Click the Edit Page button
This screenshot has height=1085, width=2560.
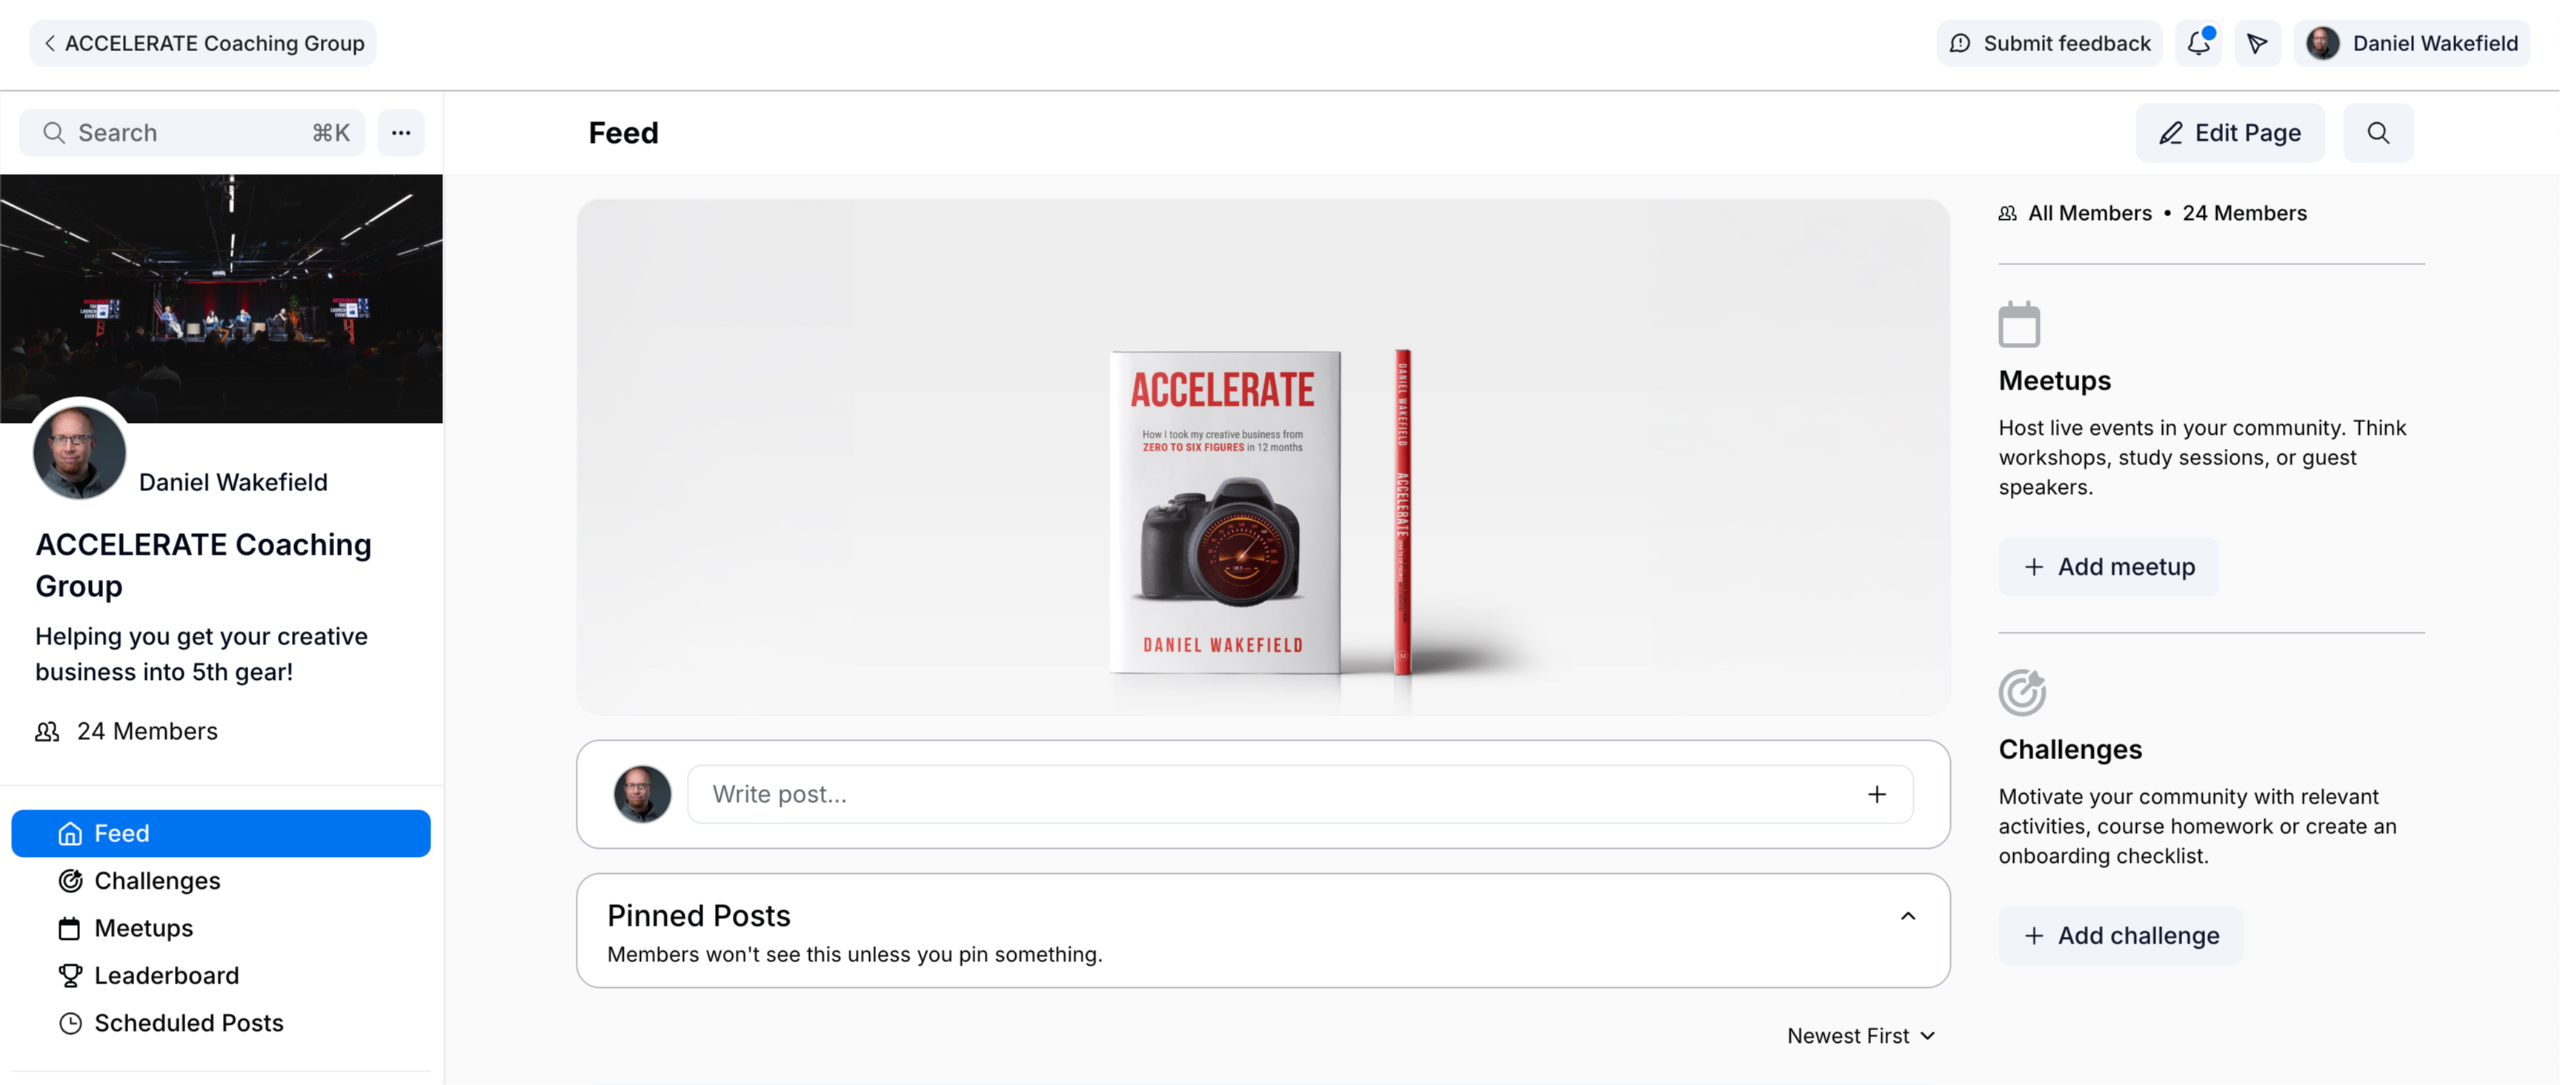point(2230,133)
